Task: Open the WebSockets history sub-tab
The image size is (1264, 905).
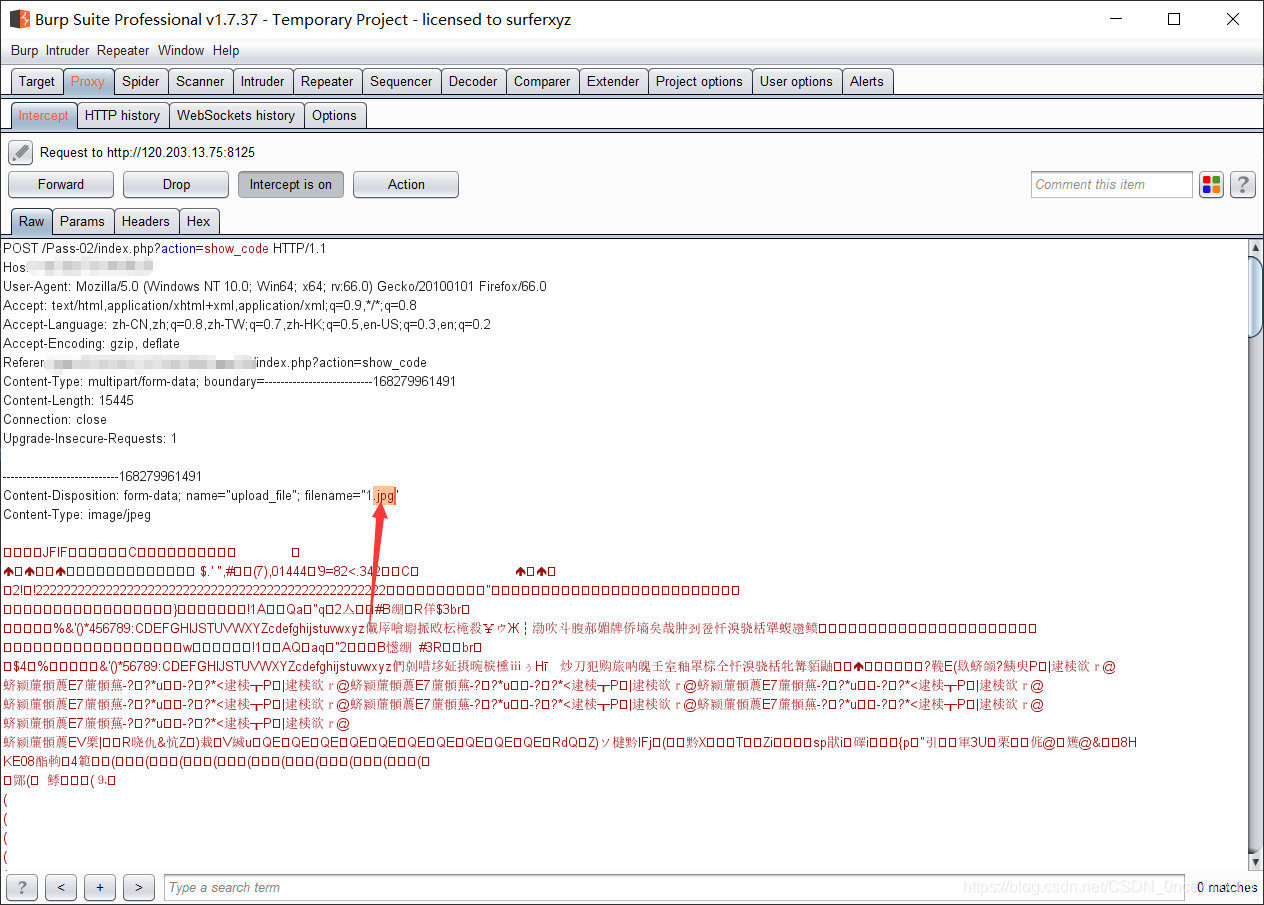Action: coord(236,115)
